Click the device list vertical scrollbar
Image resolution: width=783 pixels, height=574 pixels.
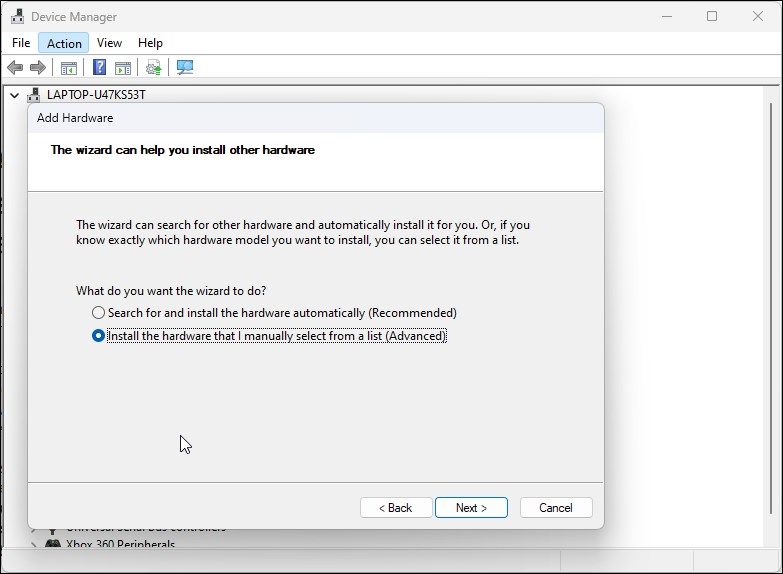coord(773,300)
